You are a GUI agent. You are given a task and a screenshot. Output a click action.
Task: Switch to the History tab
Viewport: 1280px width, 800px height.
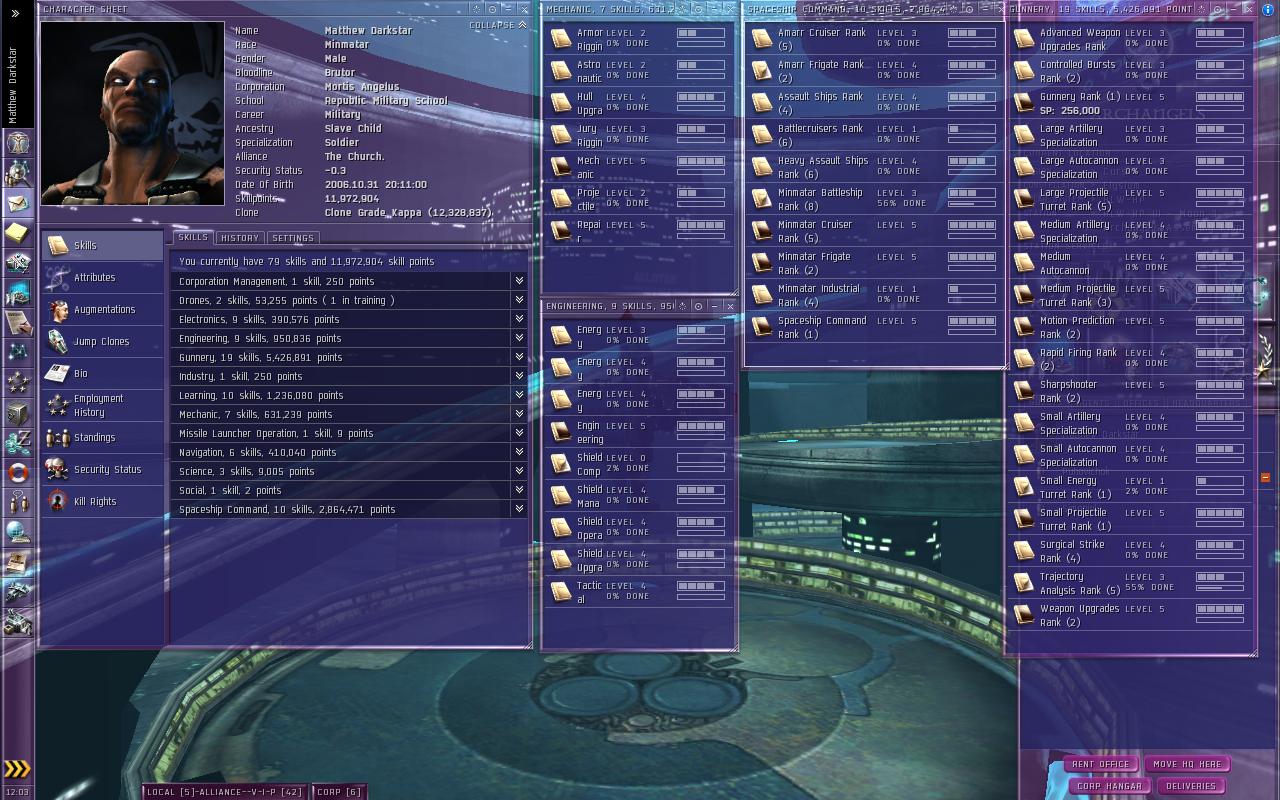click(240, 238)
